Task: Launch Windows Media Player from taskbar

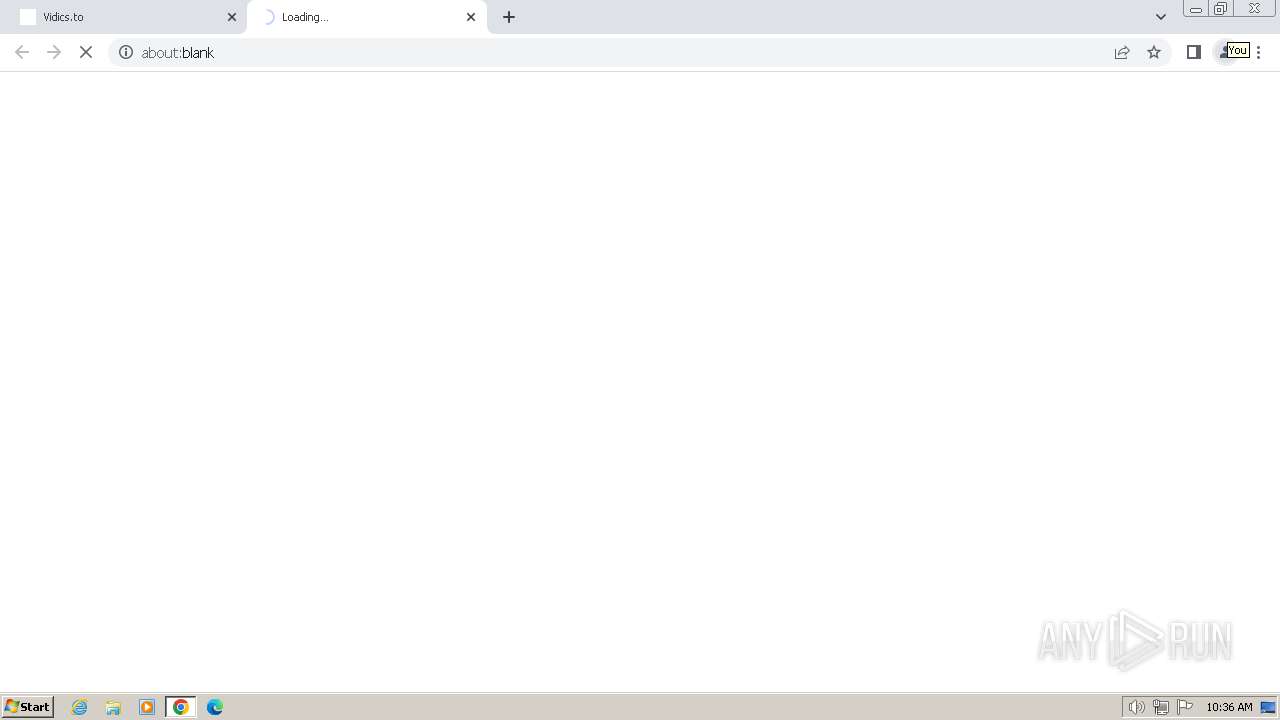Action: 147,707
